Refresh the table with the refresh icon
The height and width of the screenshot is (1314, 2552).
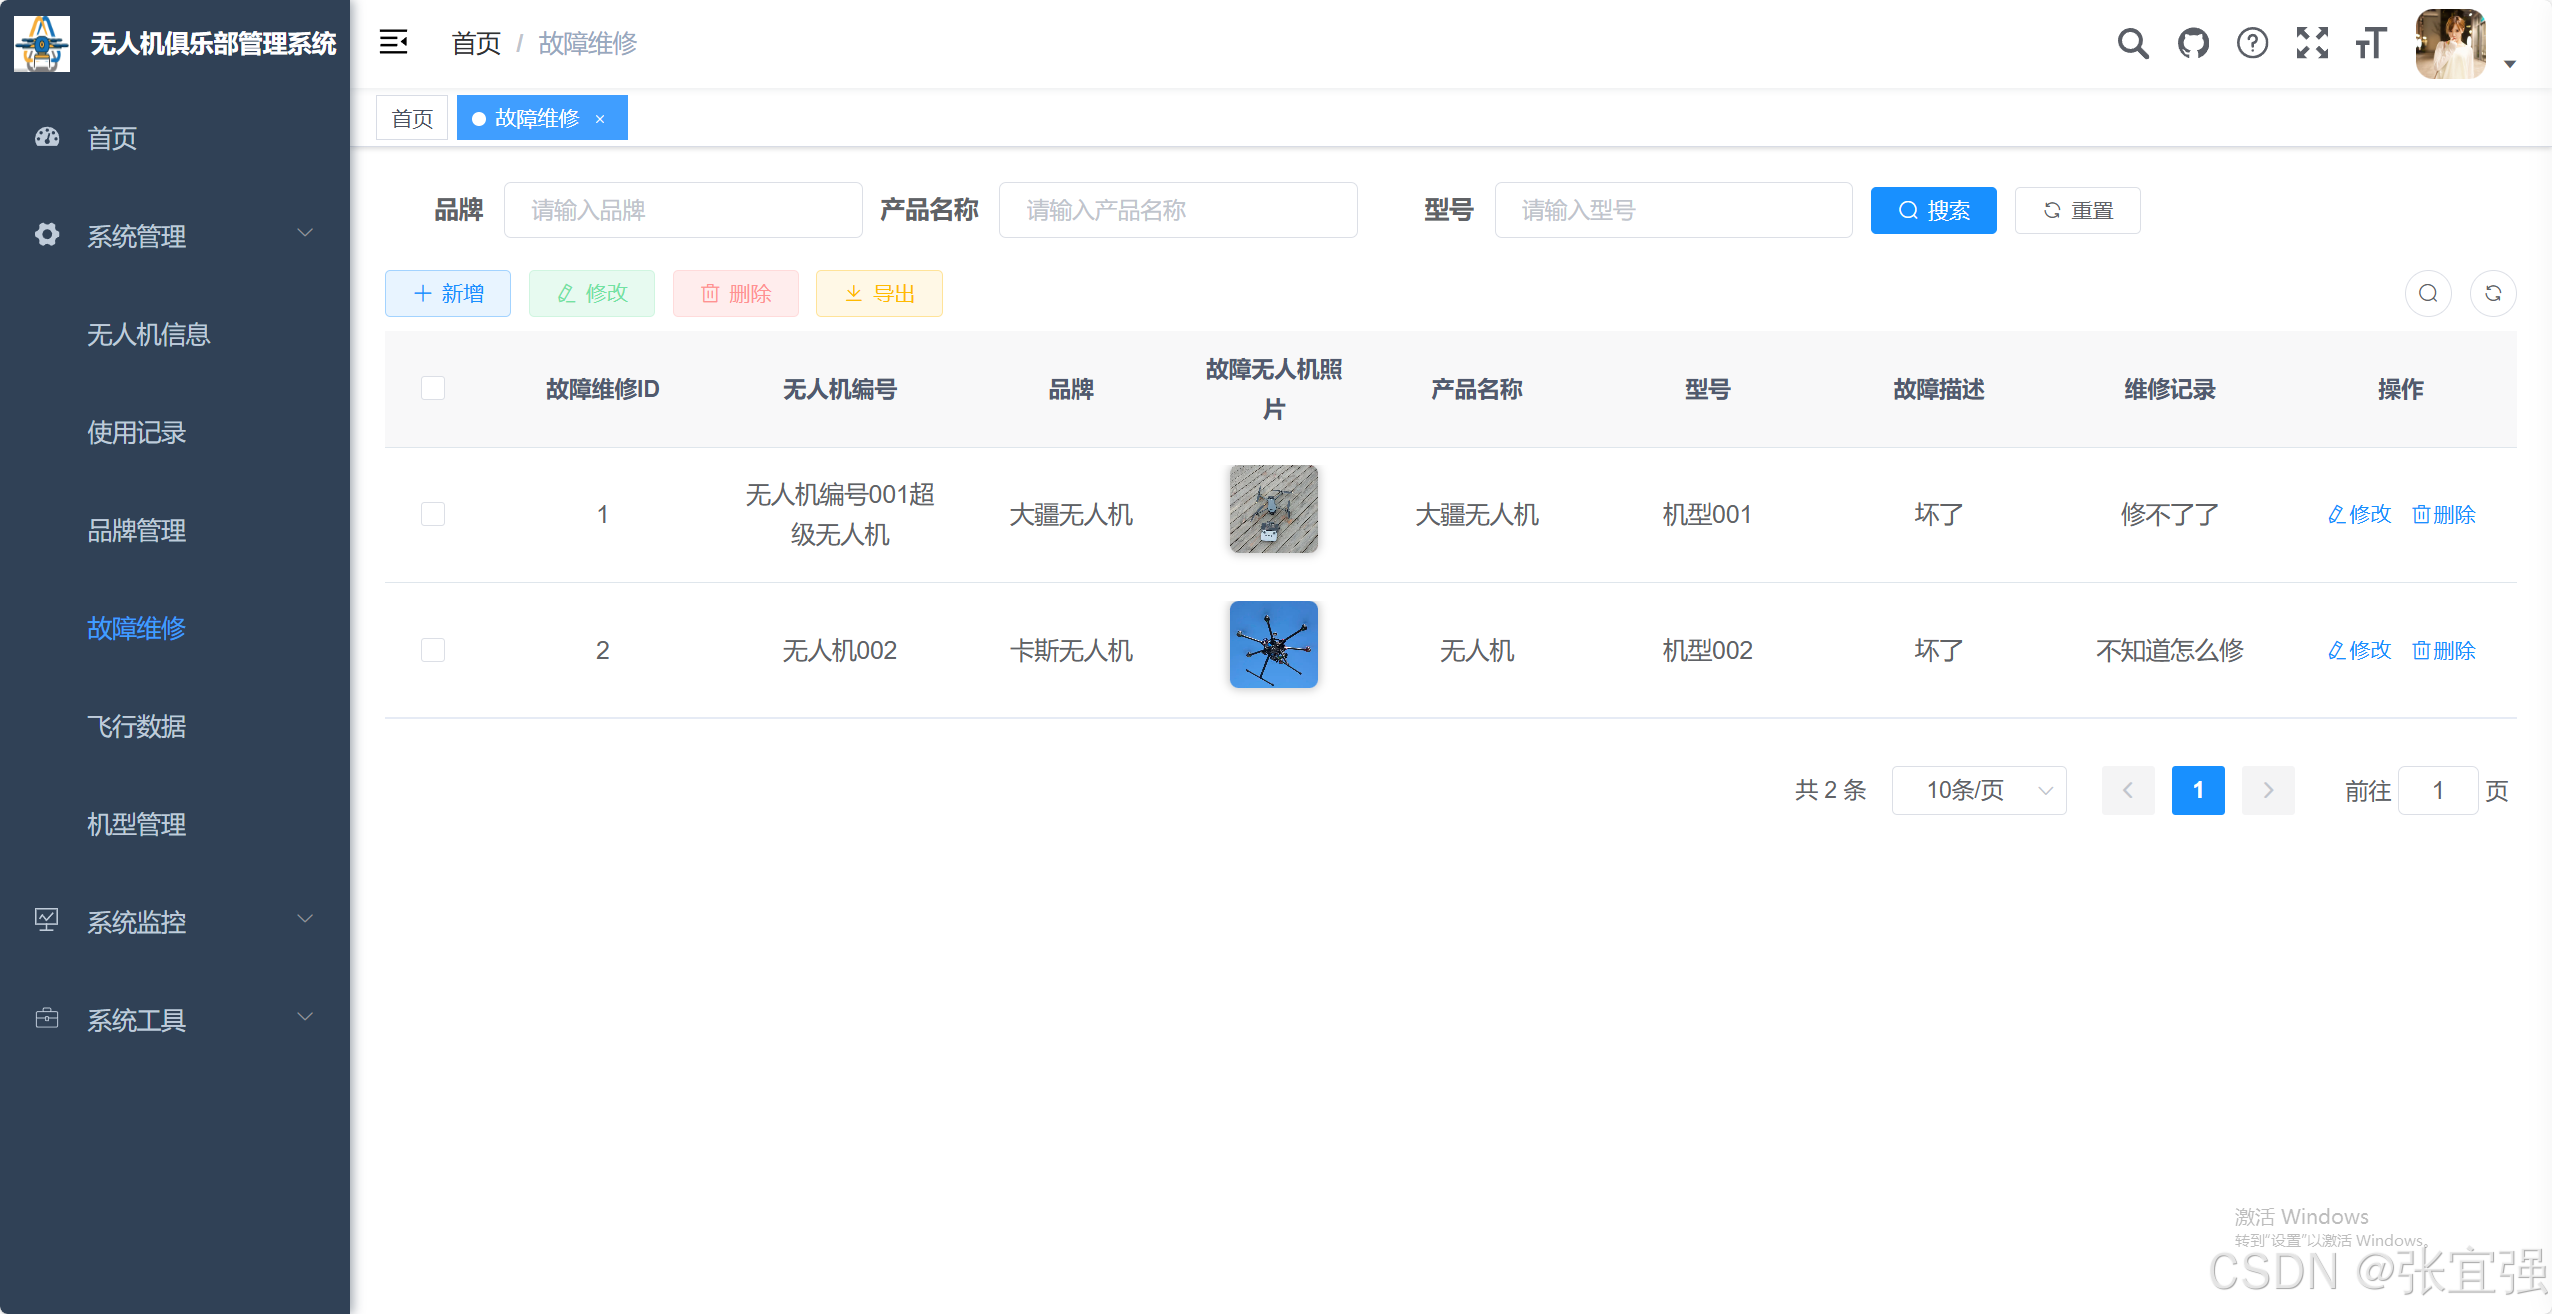click(x=2494, y=293)
